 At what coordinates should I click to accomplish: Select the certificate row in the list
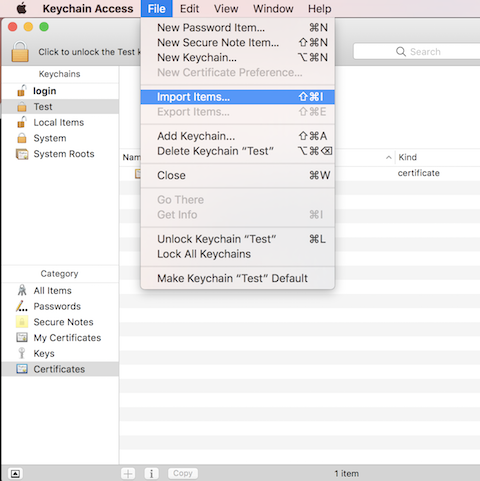pyautogui.click(x=300, y=173)
